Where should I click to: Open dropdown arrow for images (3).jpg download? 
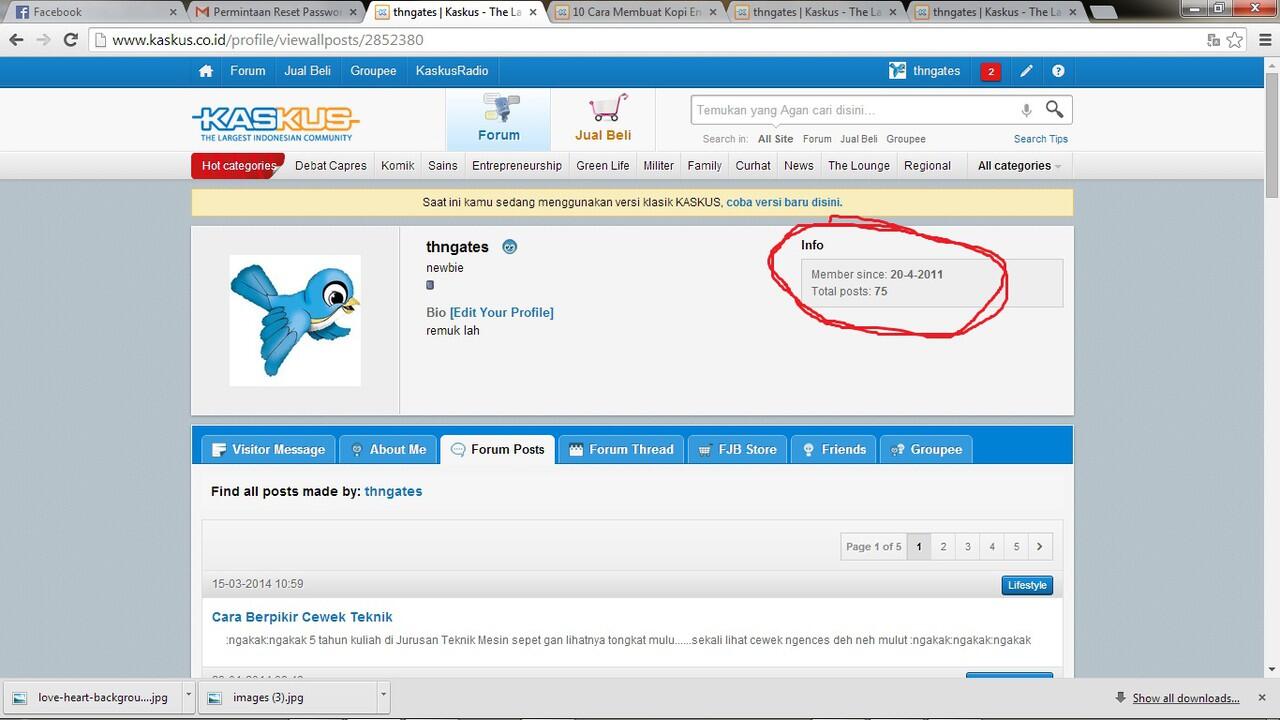(383, 697)
